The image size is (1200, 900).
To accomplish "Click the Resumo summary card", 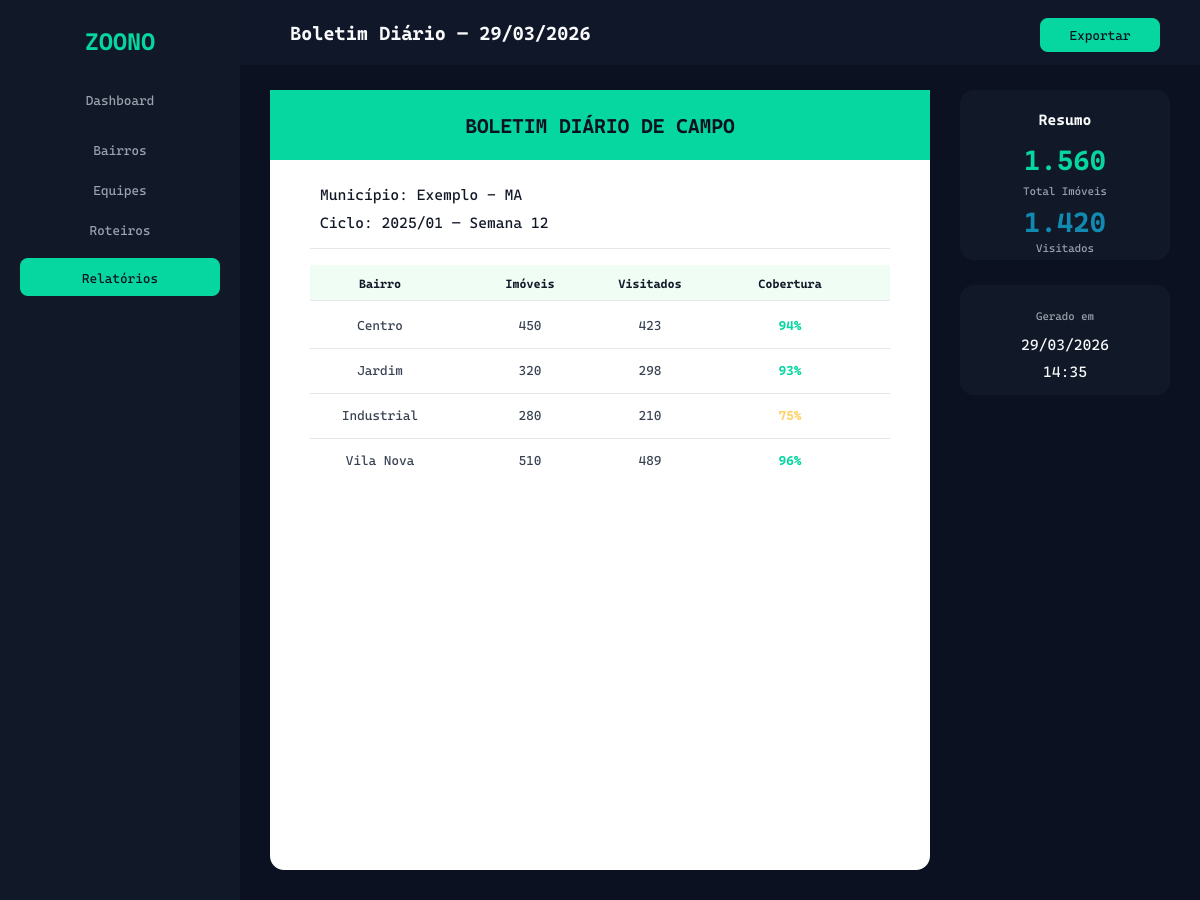I will coord(1064,175).
